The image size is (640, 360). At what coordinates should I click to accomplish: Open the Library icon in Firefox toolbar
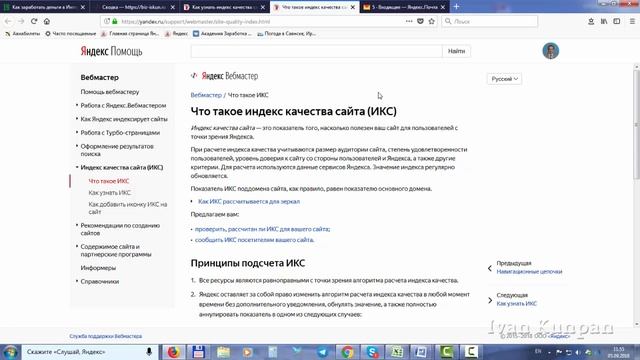pos(604,21)
